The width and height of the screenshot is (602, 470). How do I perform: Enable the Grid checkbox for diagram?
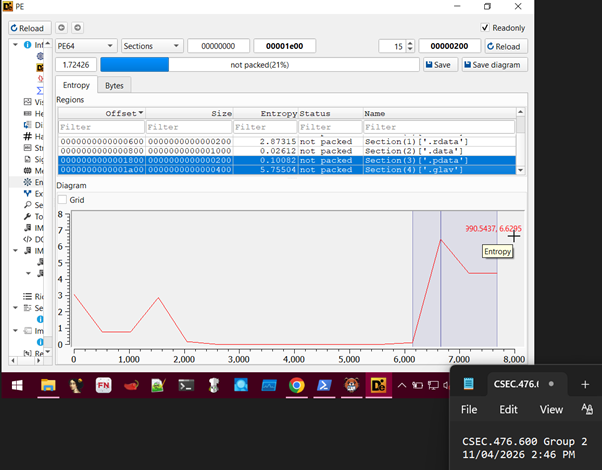click(x=62, y=200)
